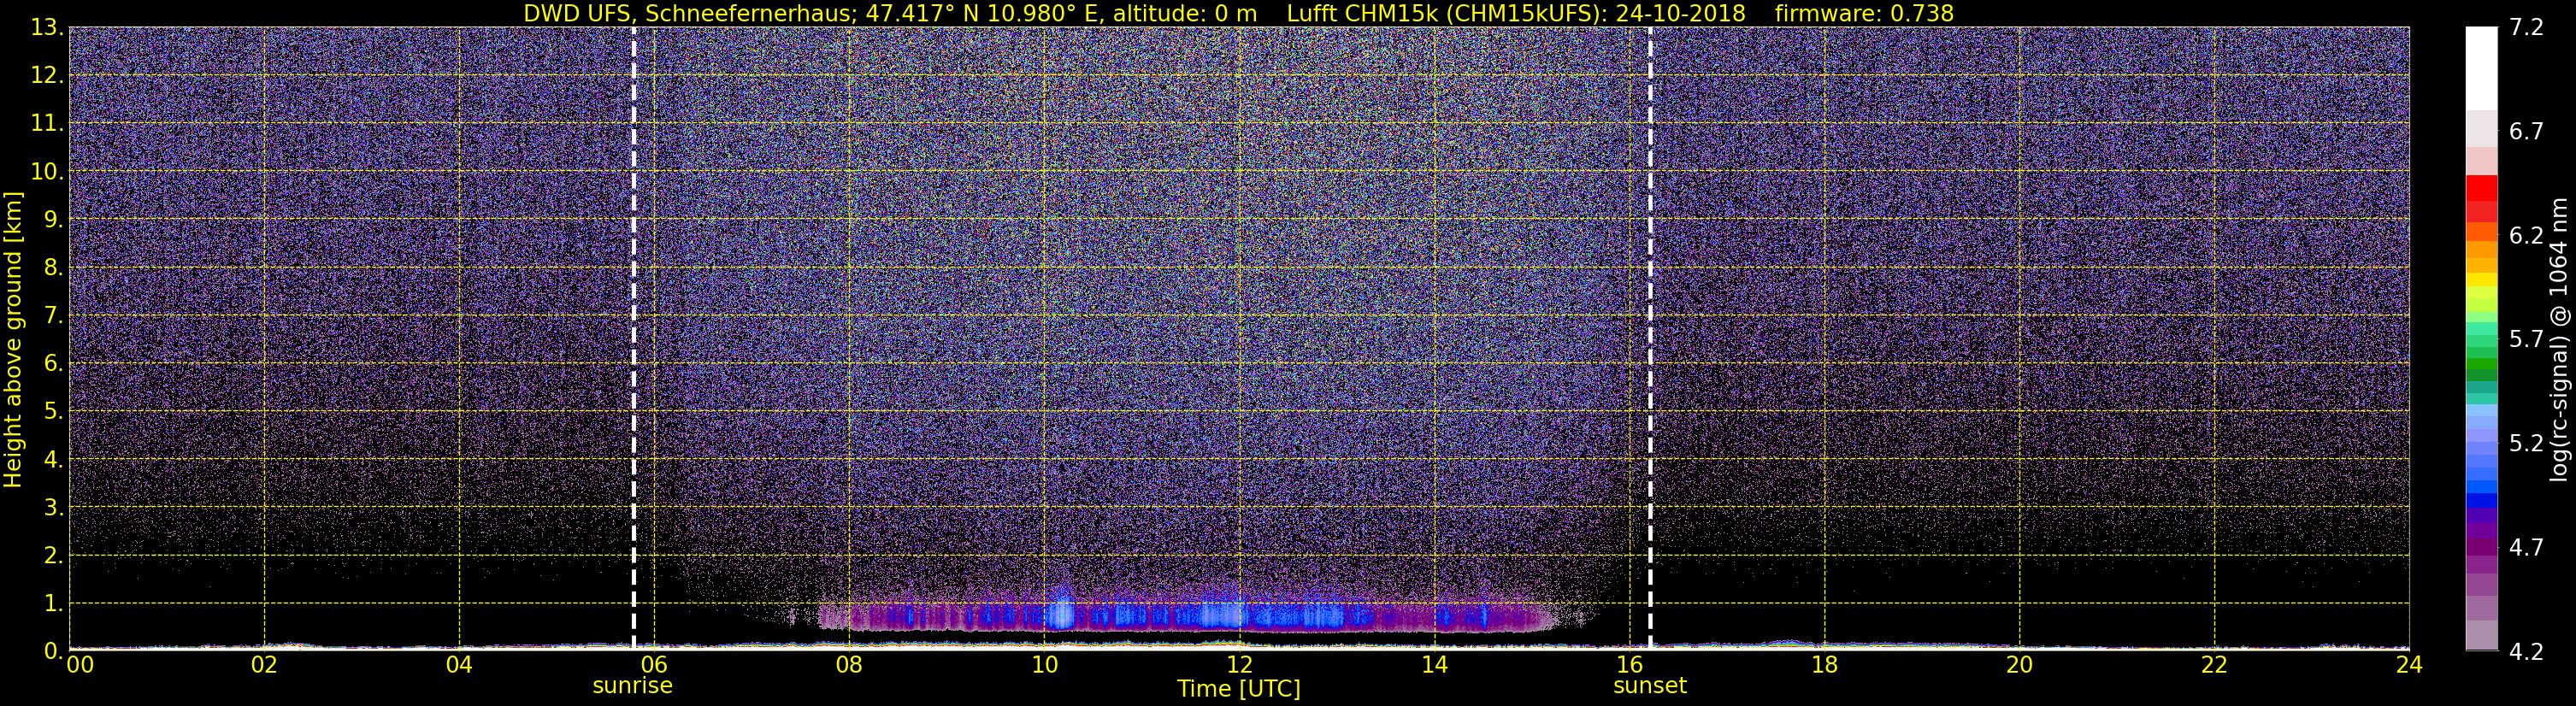2576x706 pixels.
Task: Click the "00" tick on the time axis
Action: (79, 665)
